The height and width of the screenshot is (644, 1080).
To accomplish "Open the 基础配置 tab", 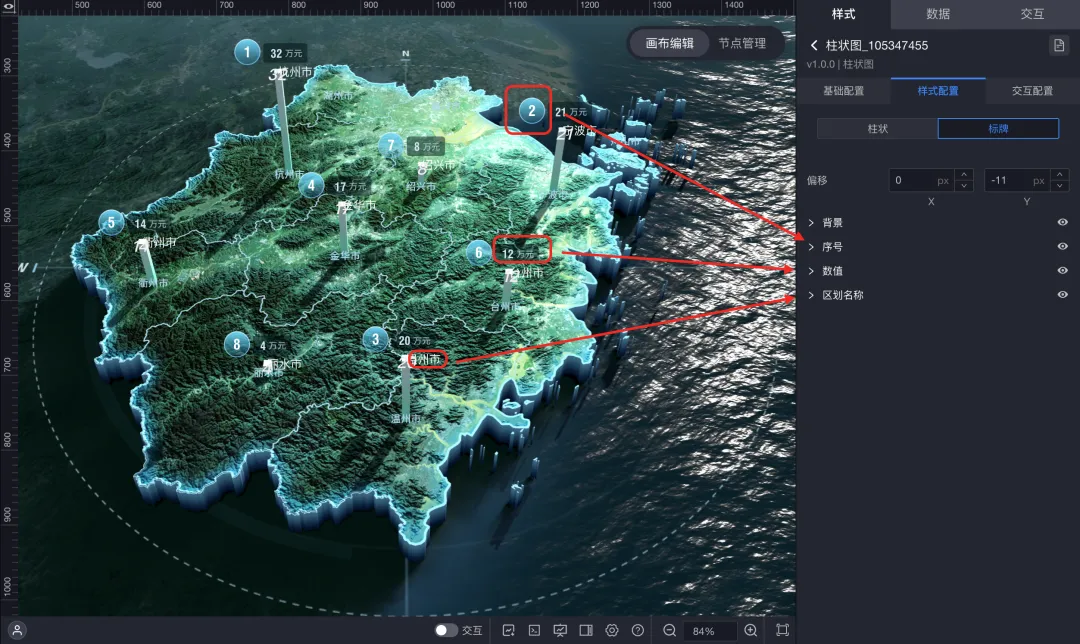I will coord(843,91).
